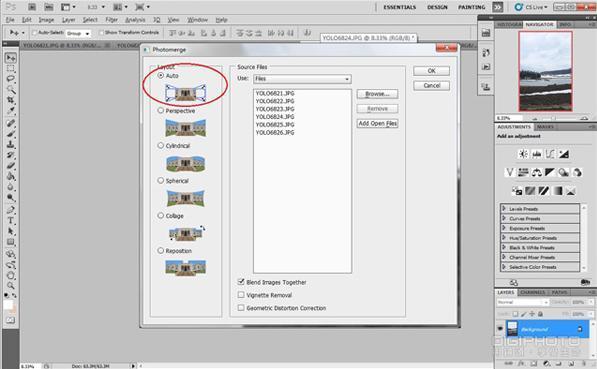Open the Use Files dropdown
597x369 pixels.
(302, 79)
